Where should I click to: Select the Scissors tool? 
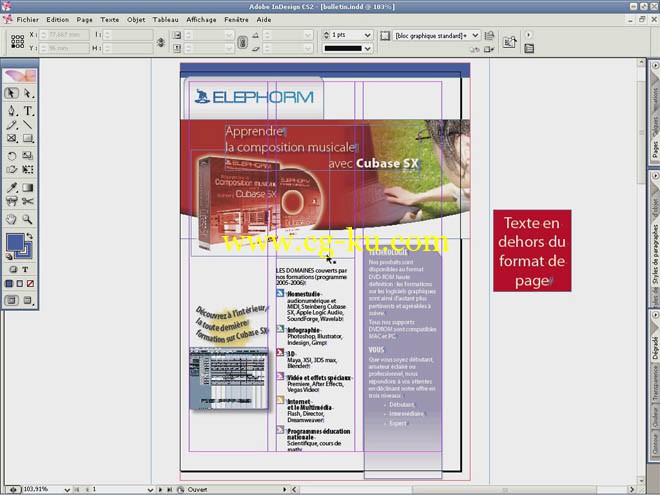pos(28,201)
